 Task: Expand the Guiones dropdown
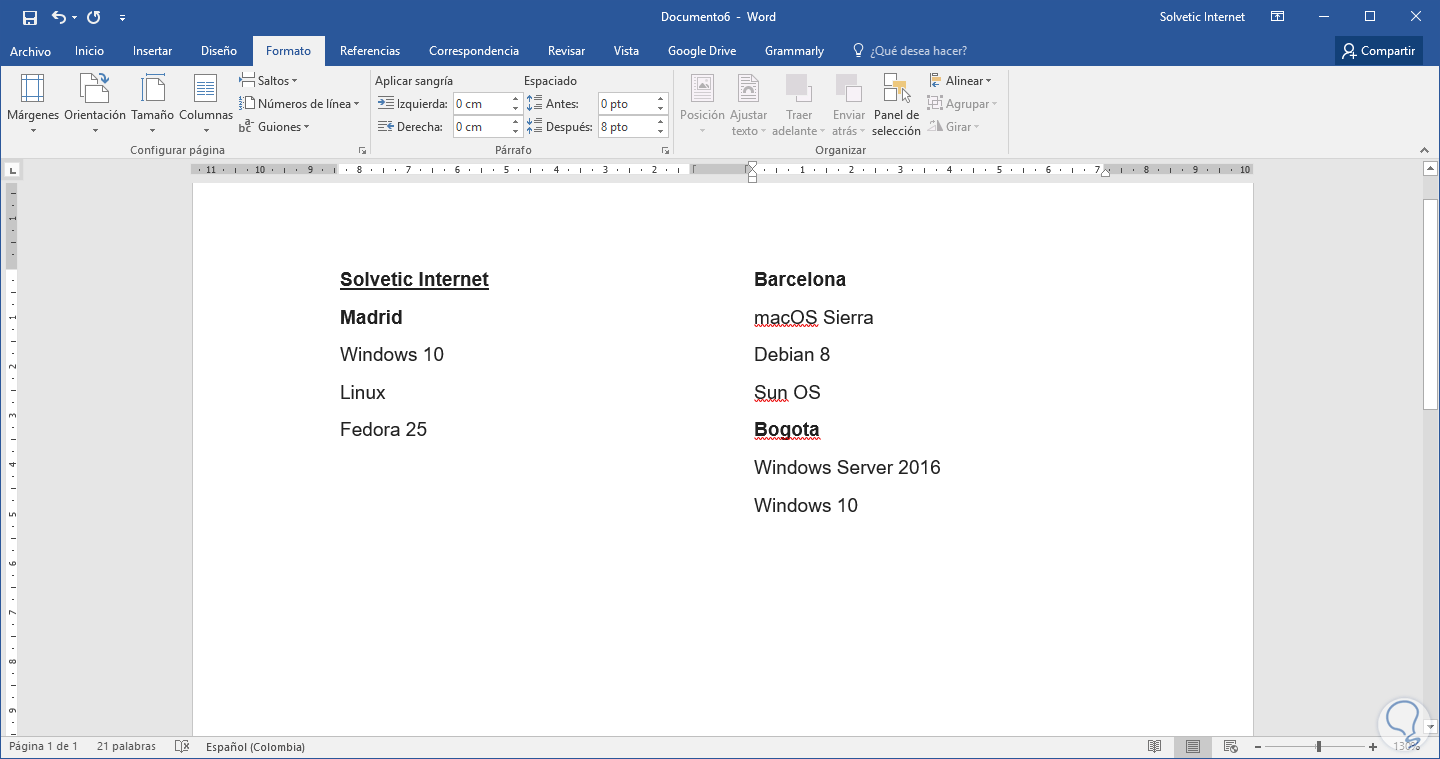coord(274,127)
